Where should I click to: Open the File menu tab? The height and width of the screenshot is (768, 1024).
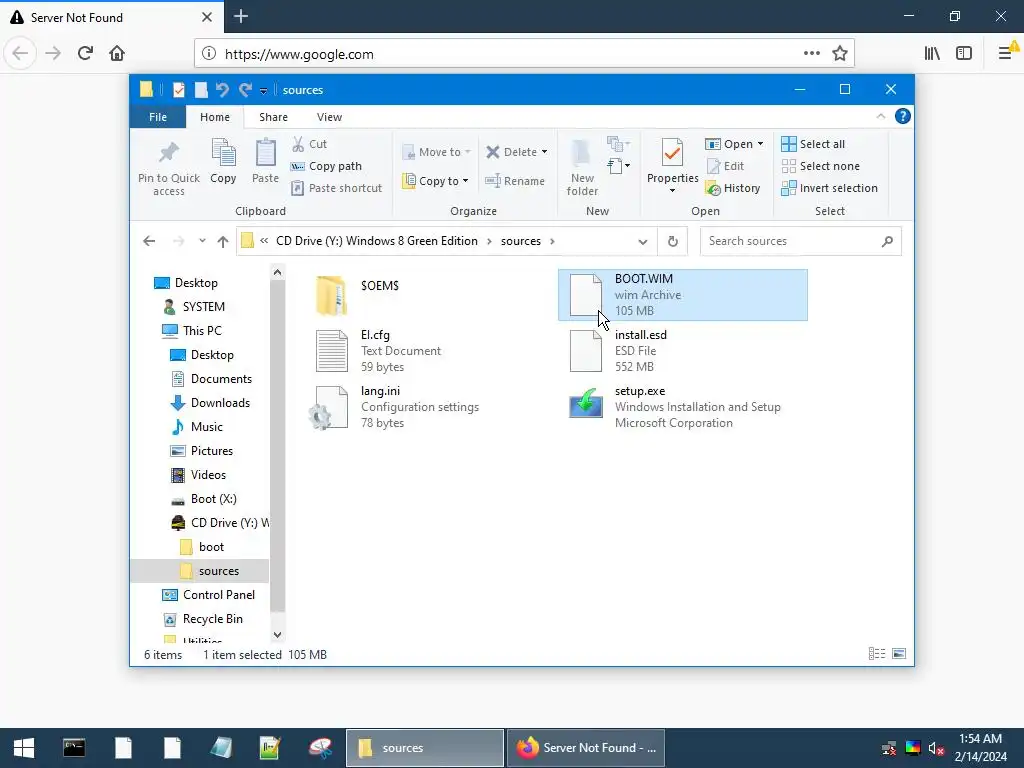(x=158, y=117)
